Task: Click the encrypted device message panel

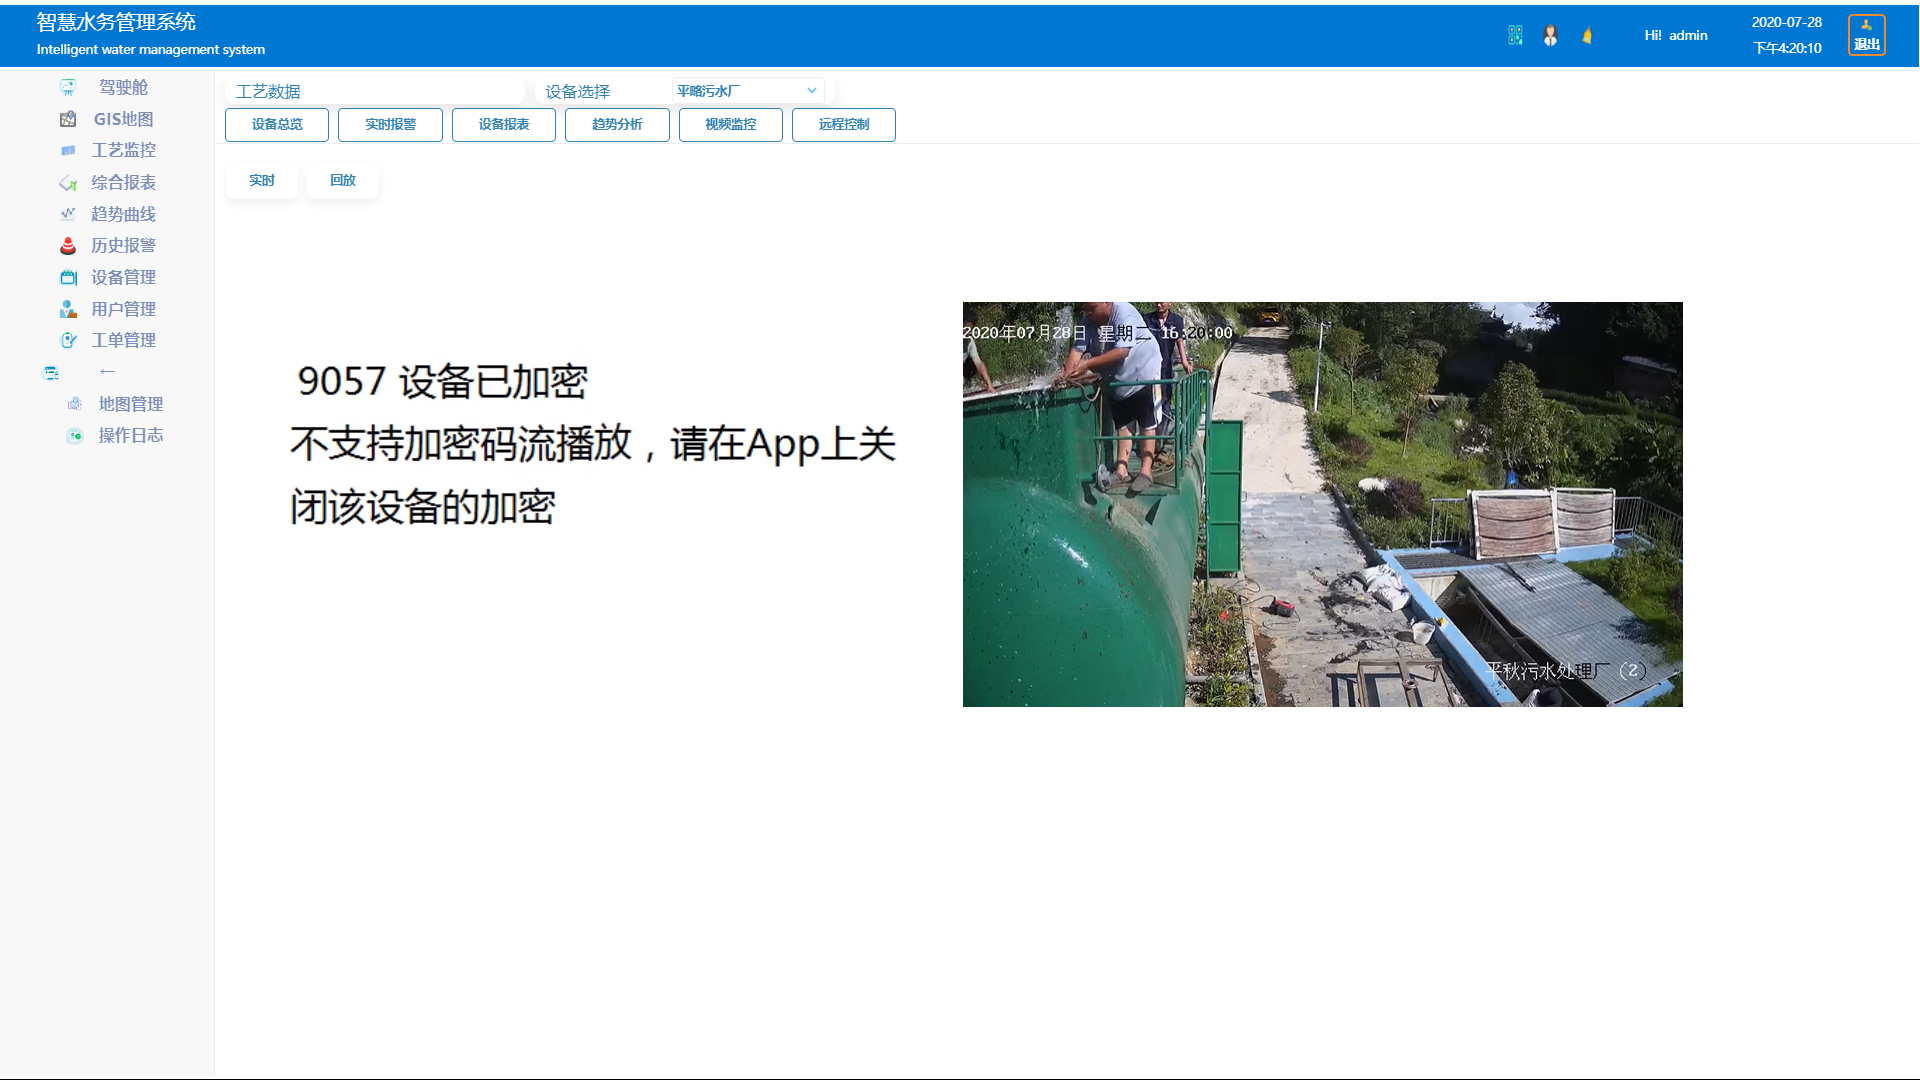Action: [592, 444]
